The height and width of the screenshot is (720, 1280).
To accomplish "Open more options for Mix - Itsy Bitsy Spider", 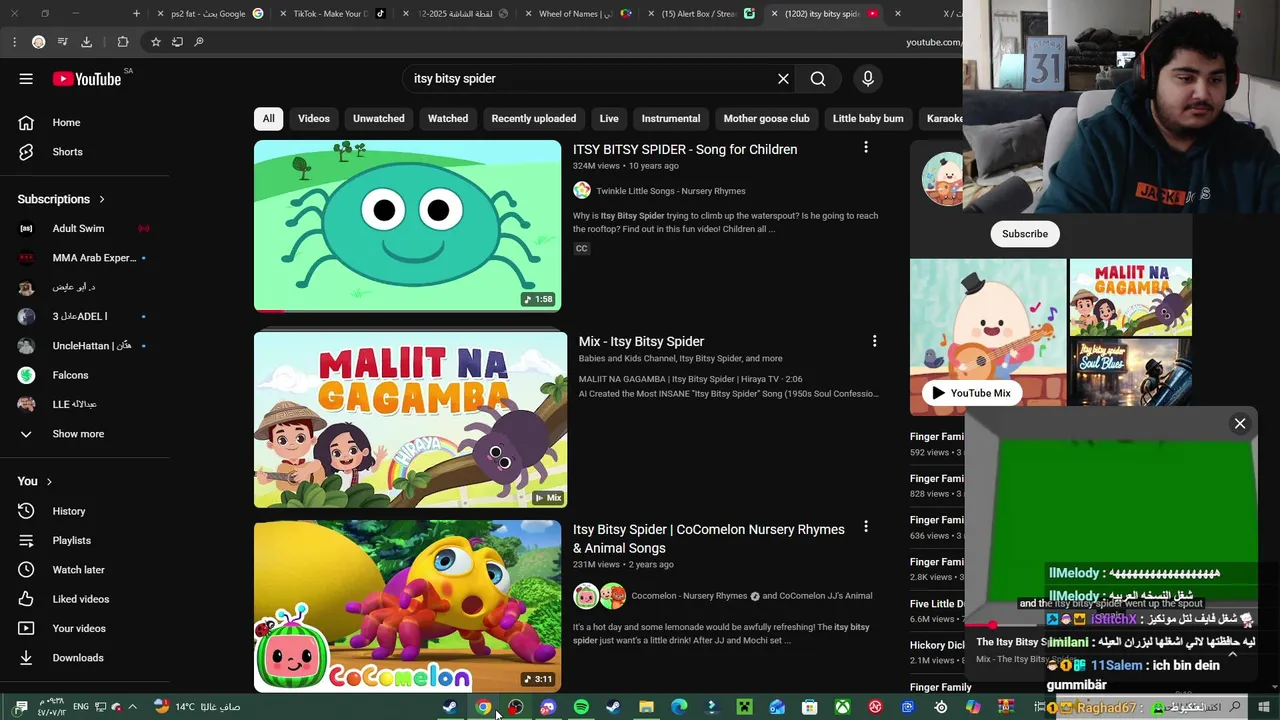I will click(874, 341).
